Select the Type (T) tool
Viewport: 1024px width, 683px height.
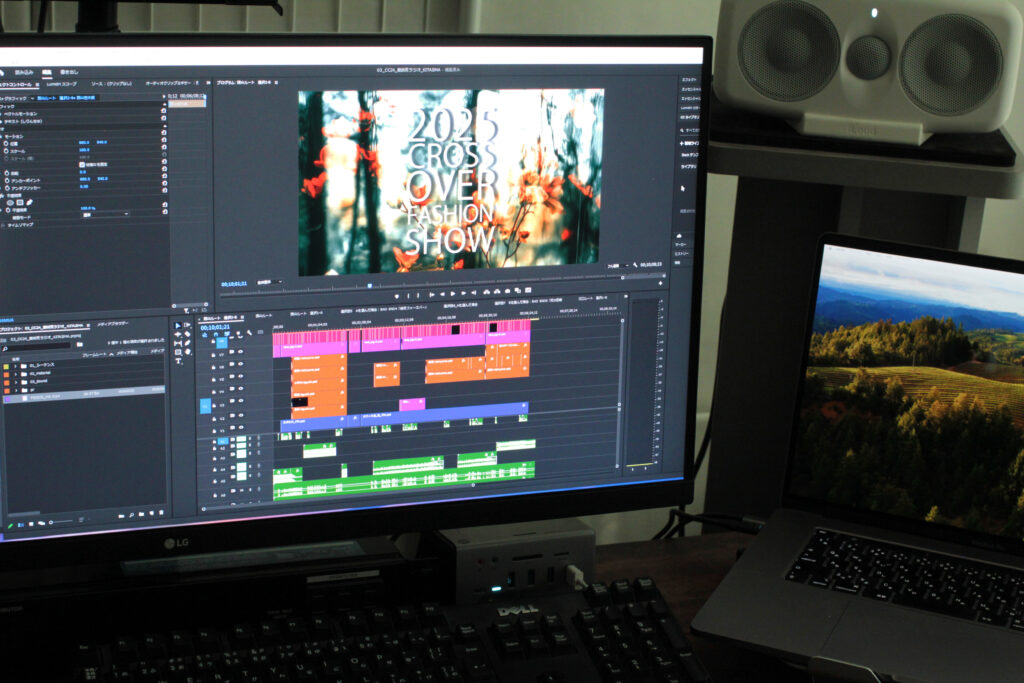point(179,362)
